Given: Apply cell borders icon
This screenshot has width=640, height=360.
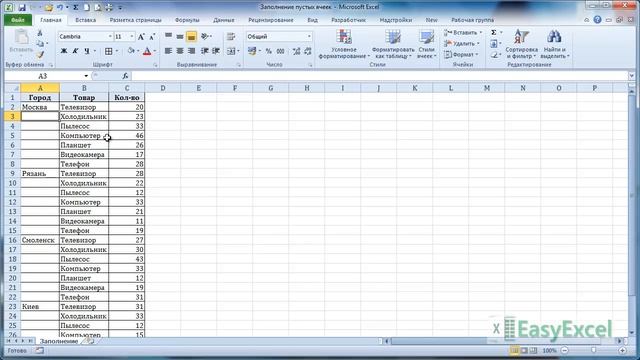Looking at the screenshot, I should 108,51.
